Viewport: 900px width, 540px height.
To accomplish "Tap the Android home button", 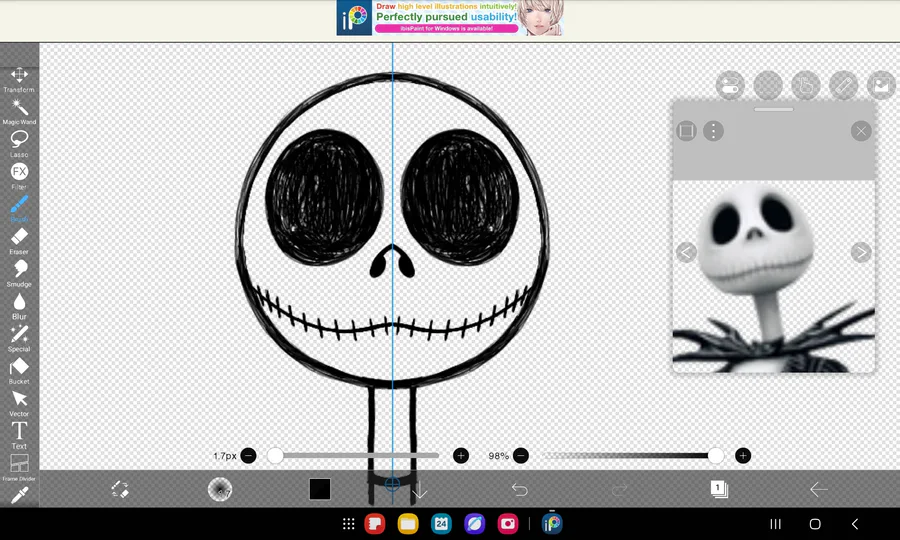I will coord(815,523).
